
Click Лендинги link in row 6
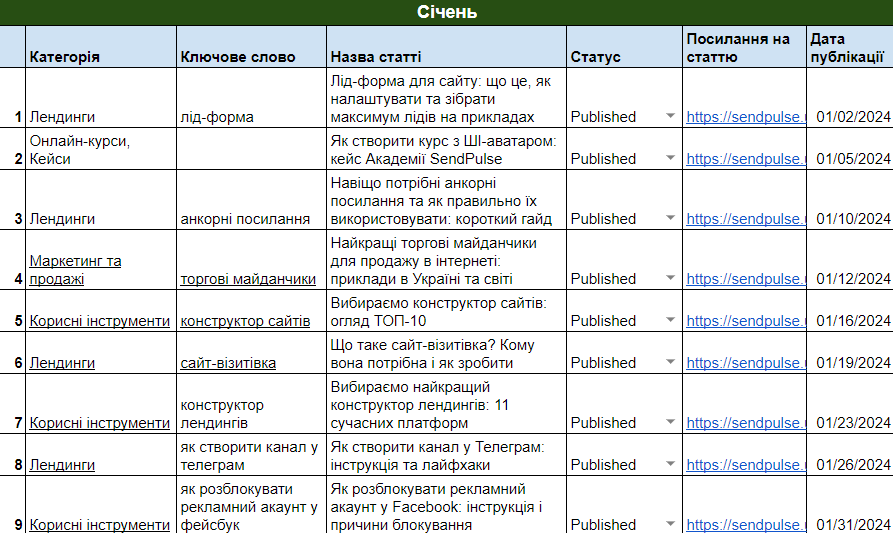tap(62, 363)
